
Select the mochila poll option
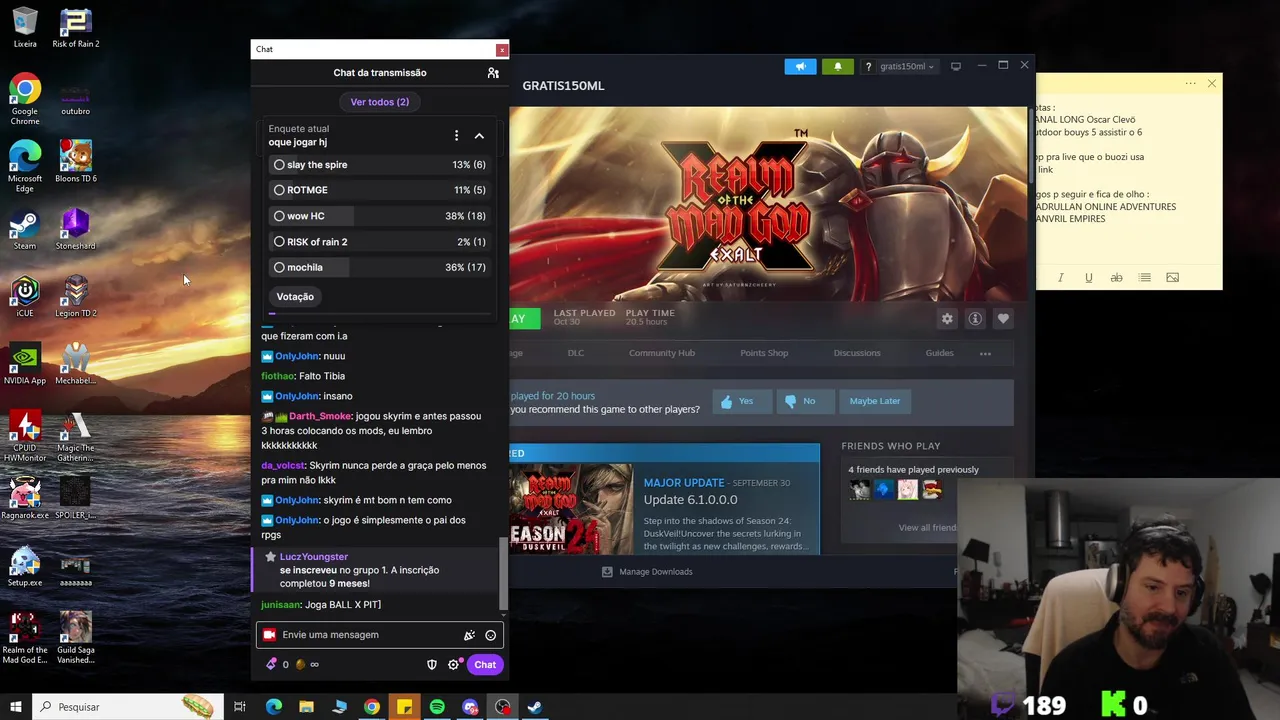pyautogui.click(x=380, y=267)
